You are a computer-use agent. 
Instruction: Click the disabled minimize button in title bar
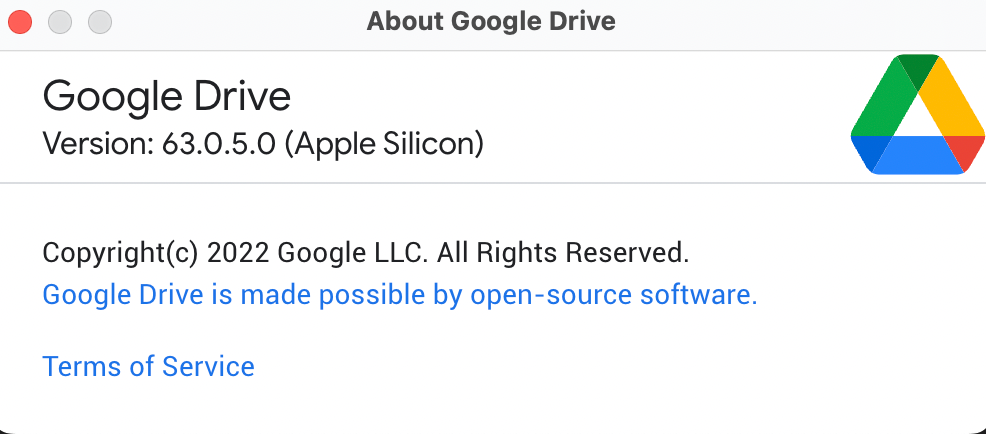tap(60, 23)
